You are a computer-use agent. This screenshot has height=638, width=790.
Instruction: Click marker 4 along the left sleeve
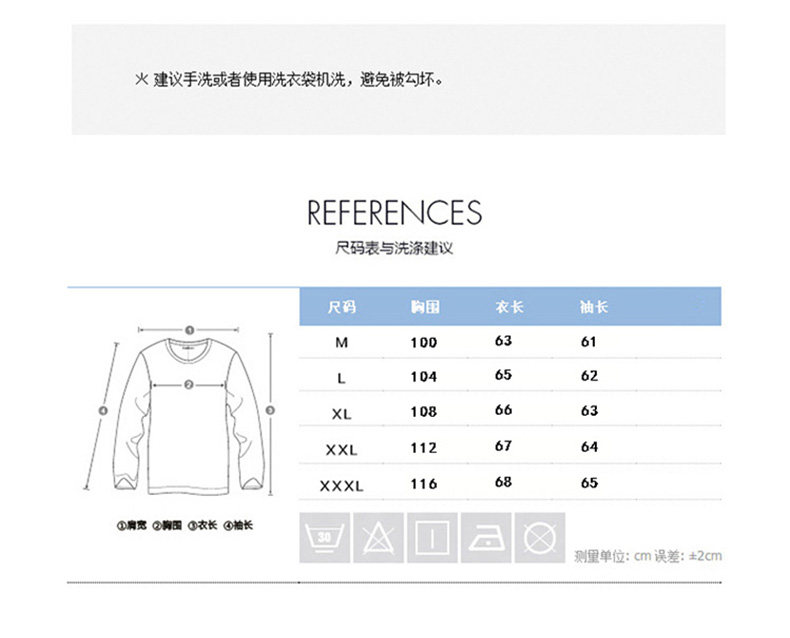tap(103, 411)
